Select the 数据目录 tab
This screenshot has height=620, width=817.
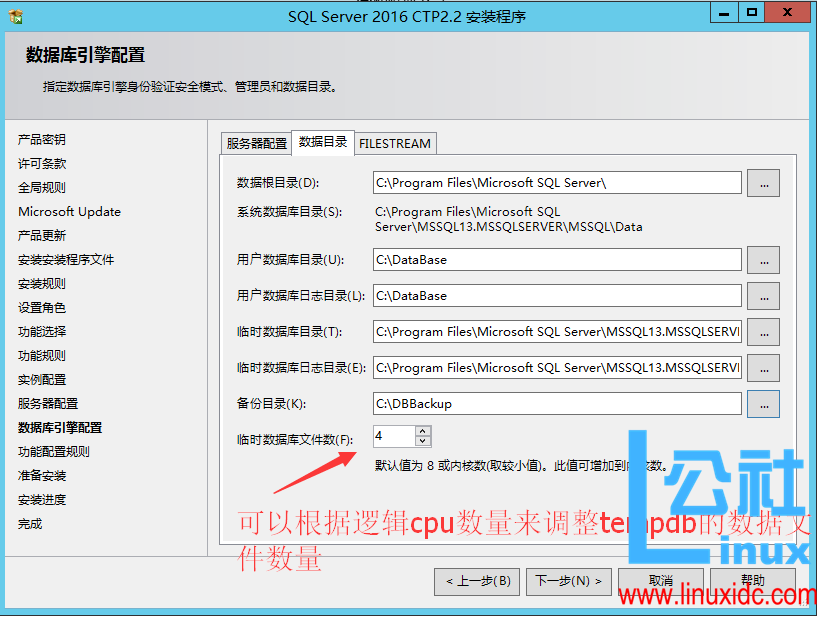tap(323, 143)
